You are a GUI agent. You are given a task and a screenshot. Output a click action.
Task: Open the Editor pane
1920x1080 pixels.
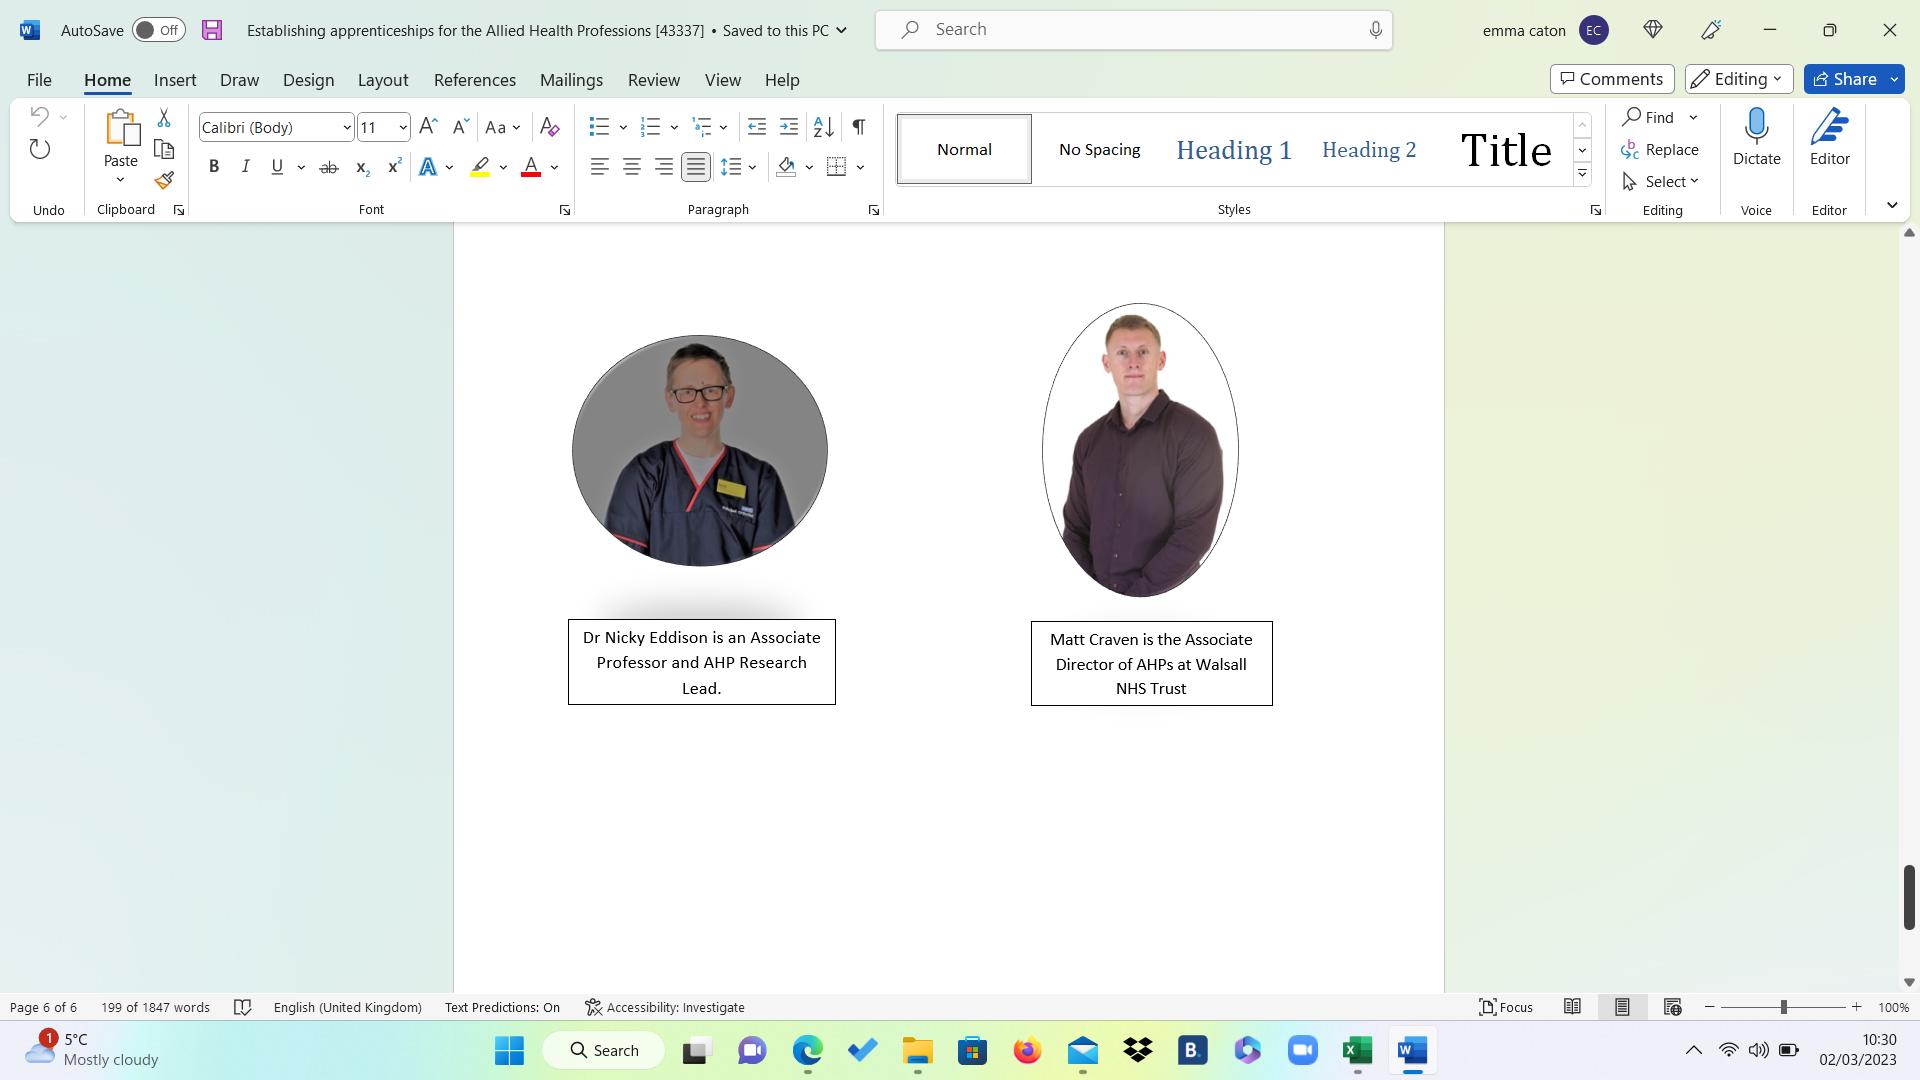tap(1829, 137)
